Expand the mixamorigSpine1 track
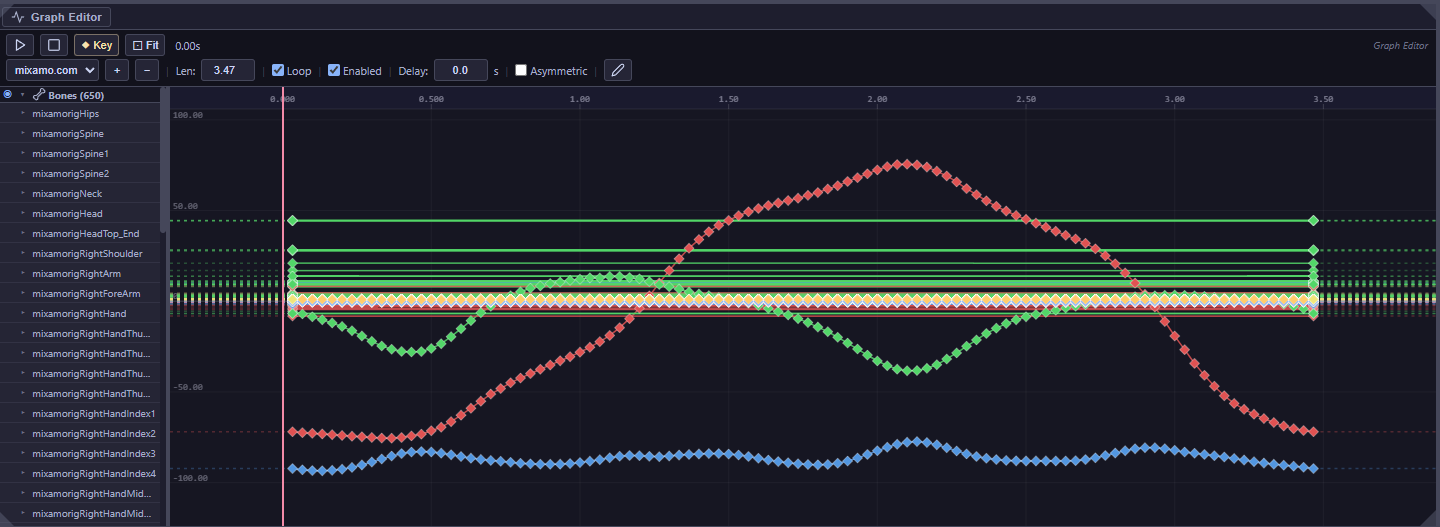The image size is (1440, 527). [x=22, y=154]
